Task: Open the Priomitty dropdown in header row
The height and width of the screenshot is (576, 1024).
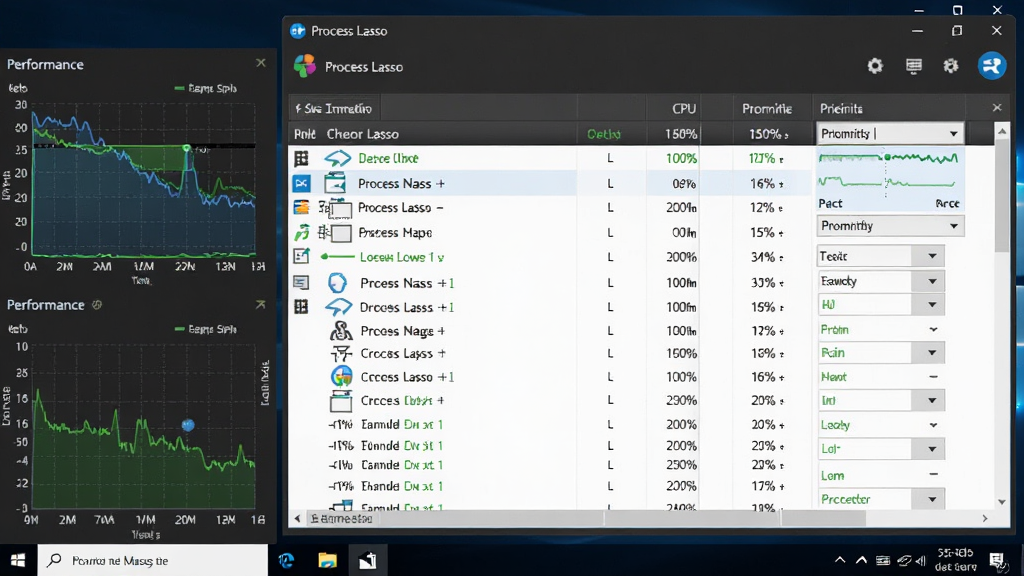Action: [889, 134]
